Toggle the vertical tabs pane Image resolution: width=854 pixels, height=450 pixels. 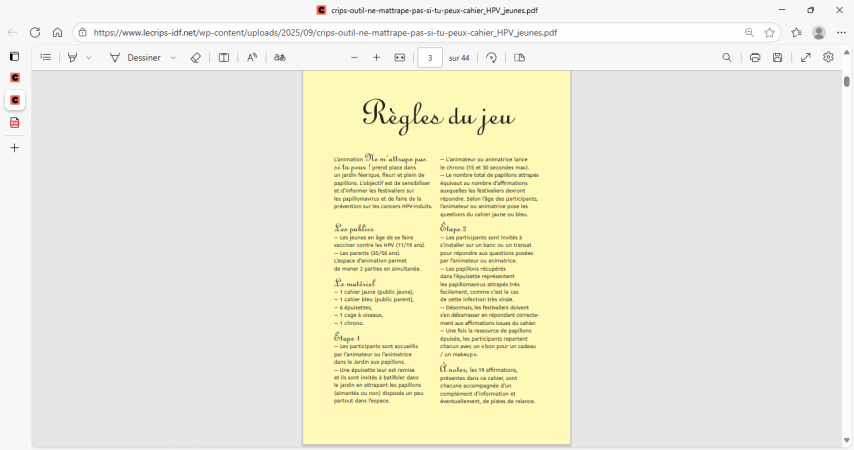[14, 57]
